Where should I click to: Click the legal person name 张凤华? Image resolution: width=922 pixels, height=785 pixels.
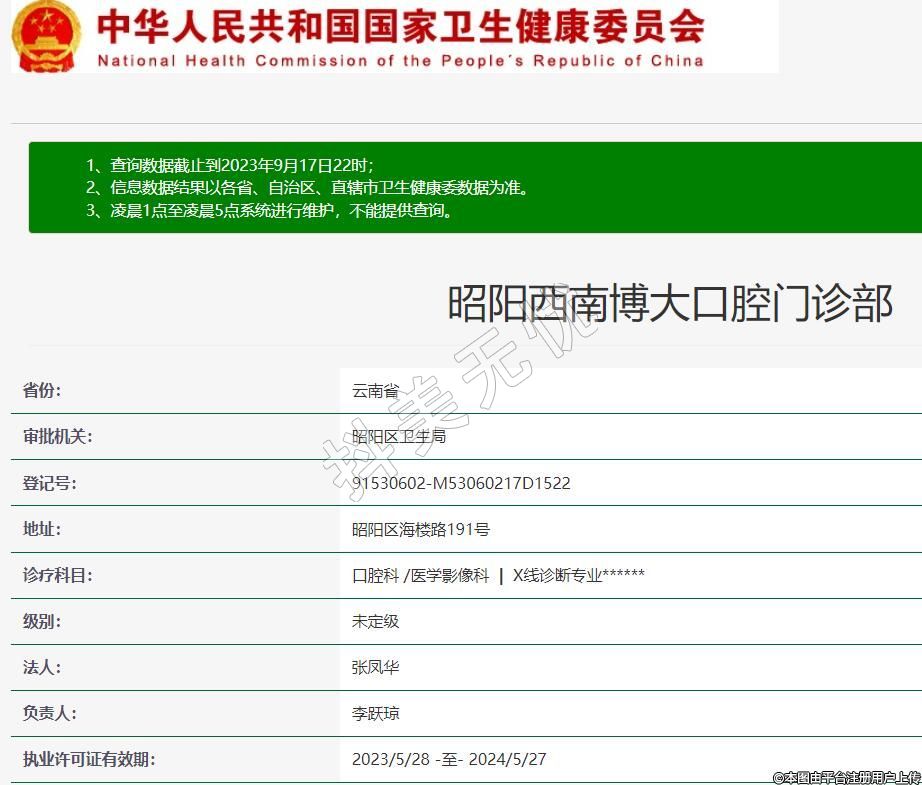click(375, 667)
